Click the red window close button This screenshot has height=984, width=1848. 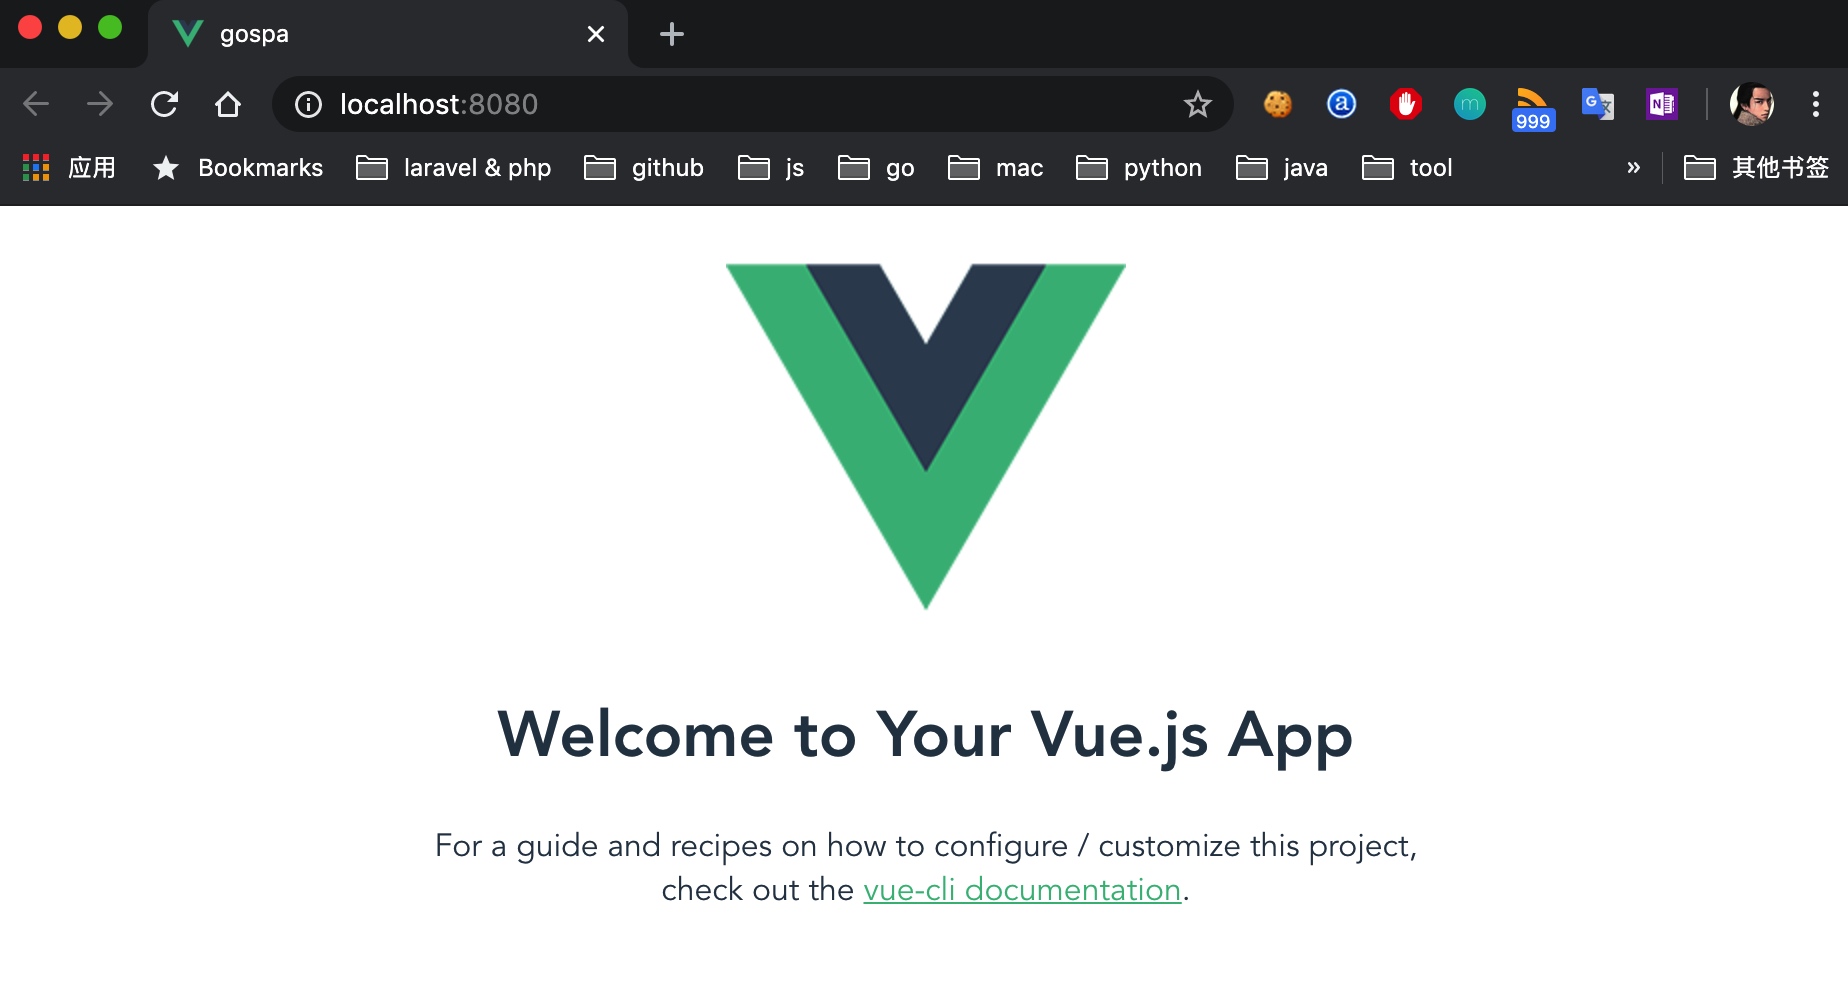click(30, 27)
